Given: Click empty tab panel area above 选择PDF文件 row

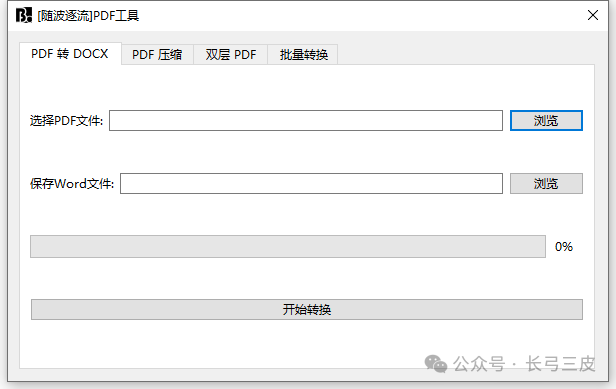Looking at the screenshot, I should [306, 86].
